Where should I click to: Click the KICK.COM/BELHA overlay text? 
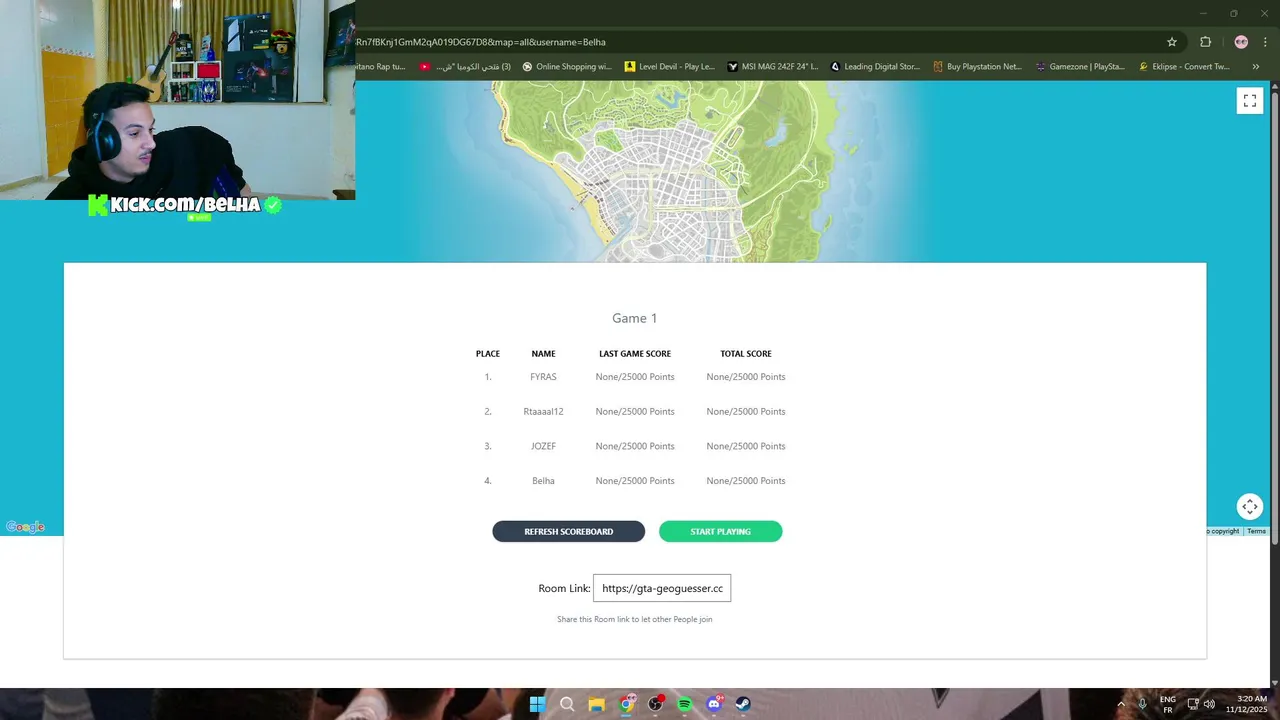pos(185,205)
